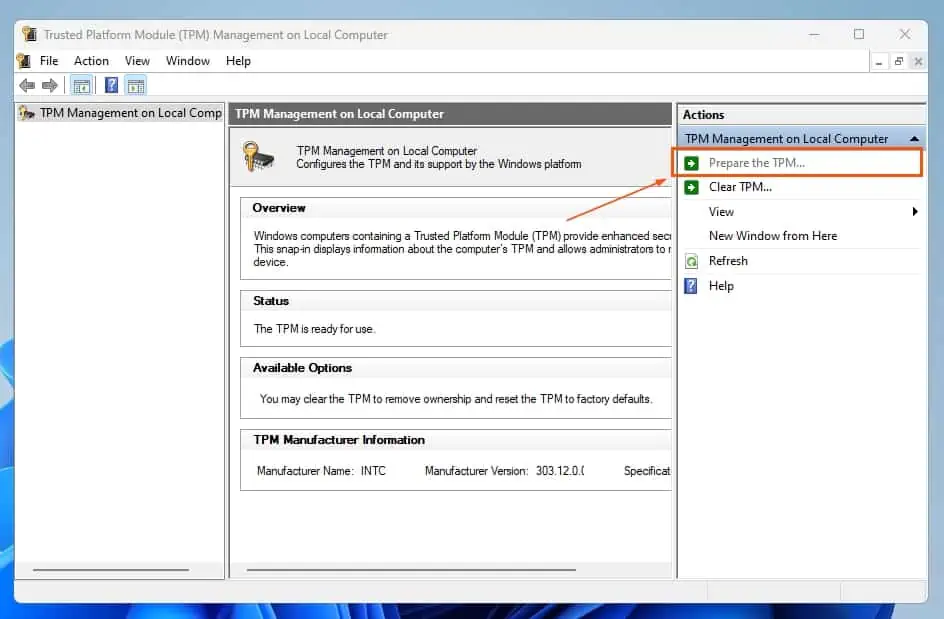944x619 pixels.
Task: Open the Action menu
Action: coord(92,61)
